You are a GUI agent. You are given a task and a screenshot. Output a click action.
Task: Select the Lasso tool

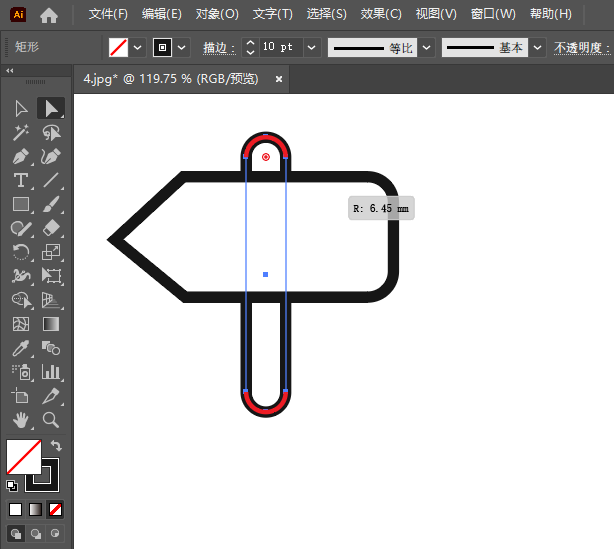click(x=51, y=133)
